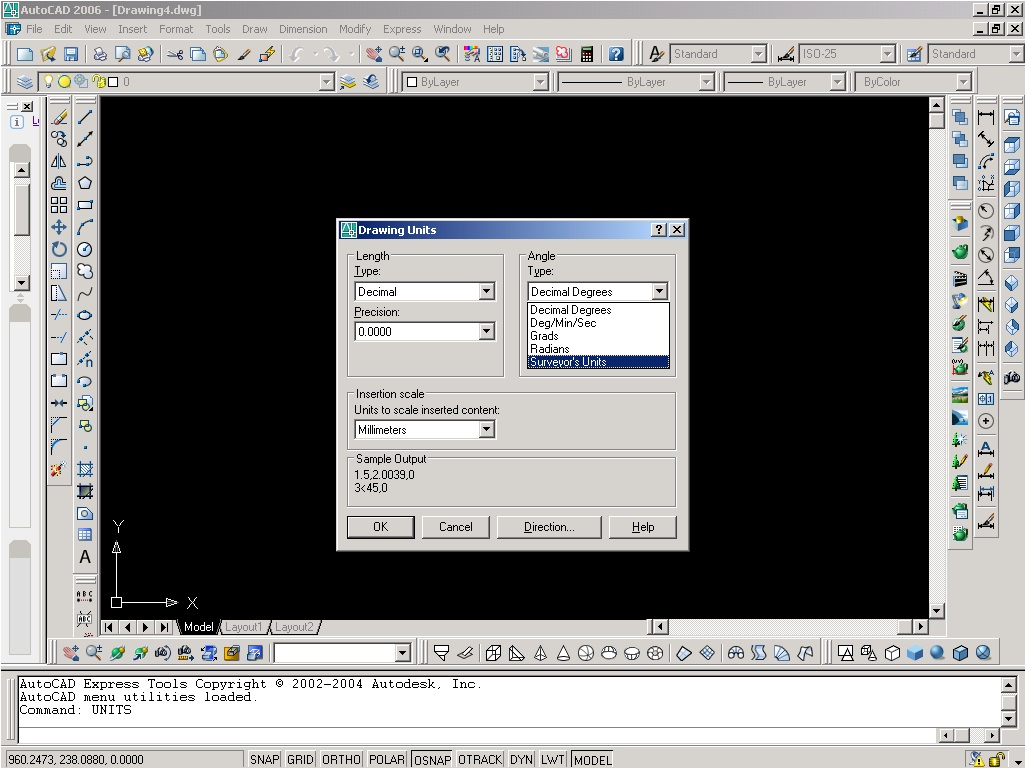Open the Dimension menu
This screenshot has width=1025, height=768.
(303, 29)
